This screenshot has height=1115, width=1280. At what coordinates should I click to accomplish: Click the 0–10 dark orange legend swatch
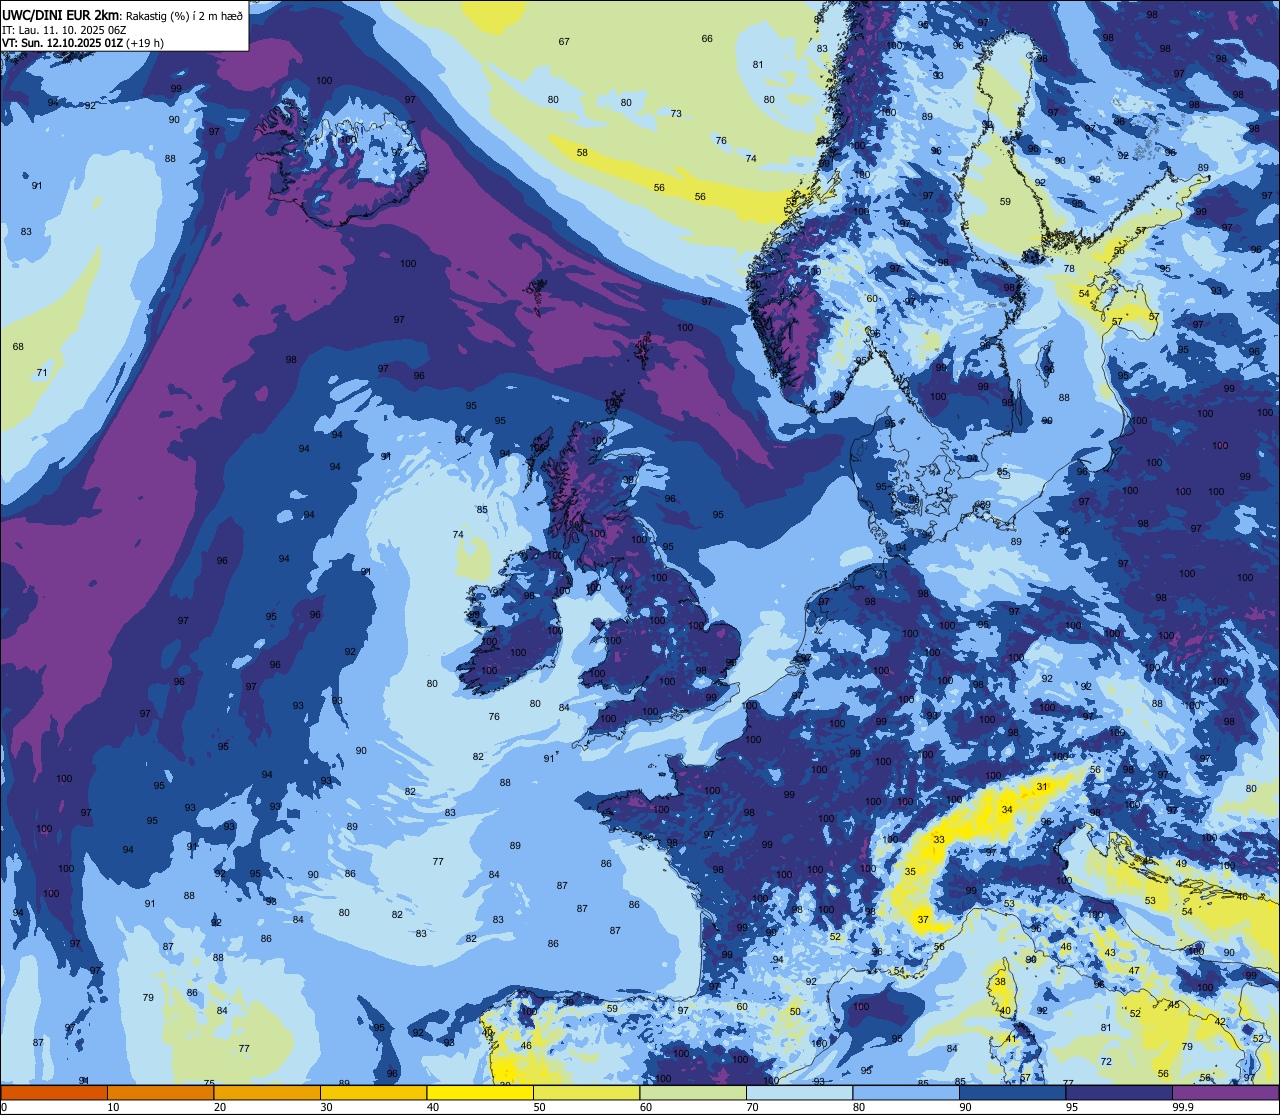54,1092
